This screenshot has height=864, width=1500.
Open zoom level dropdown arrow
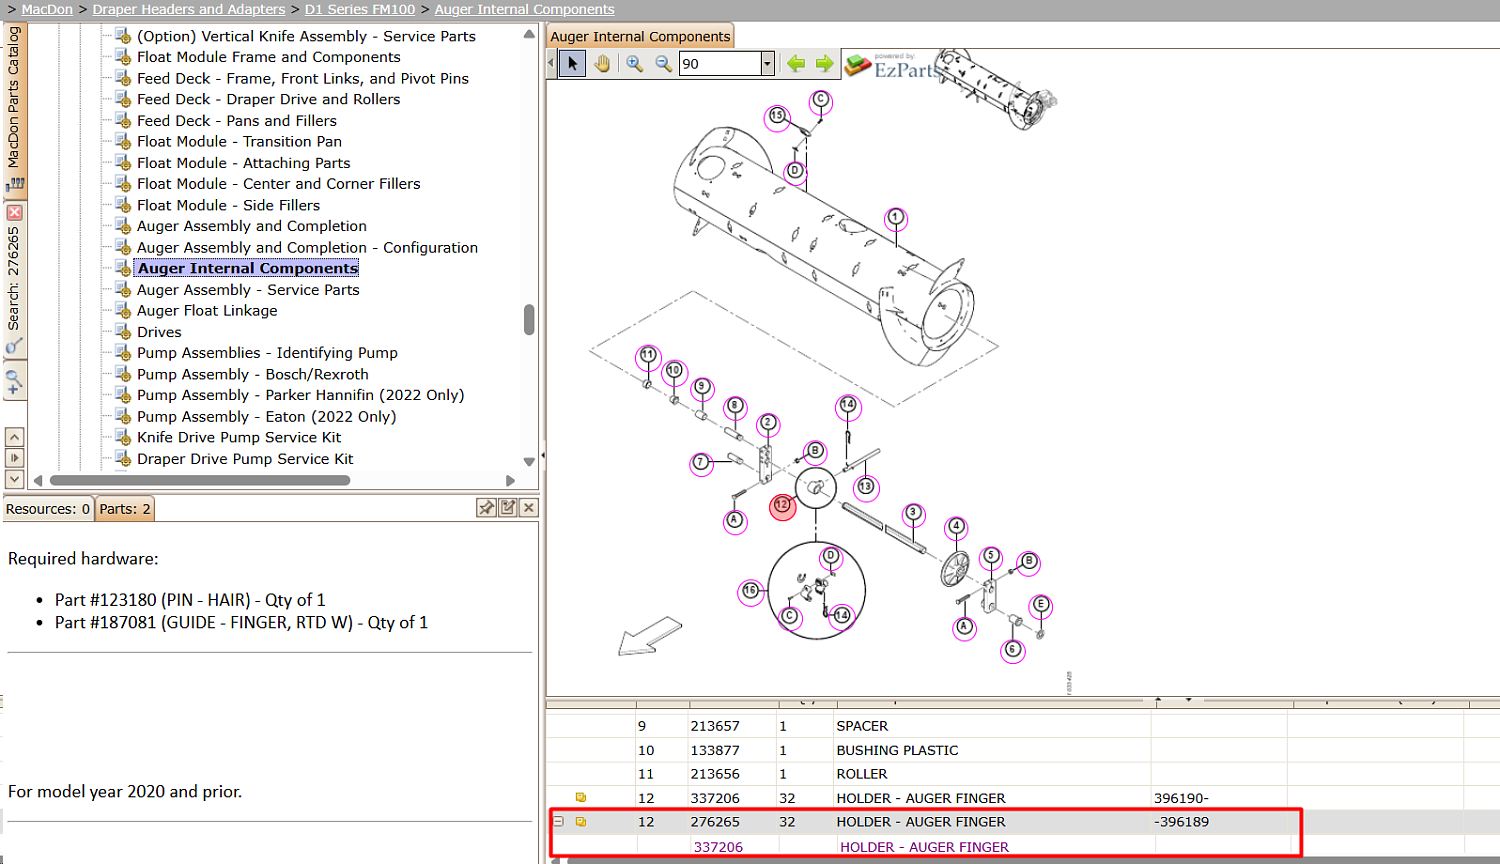coord(767,63)
